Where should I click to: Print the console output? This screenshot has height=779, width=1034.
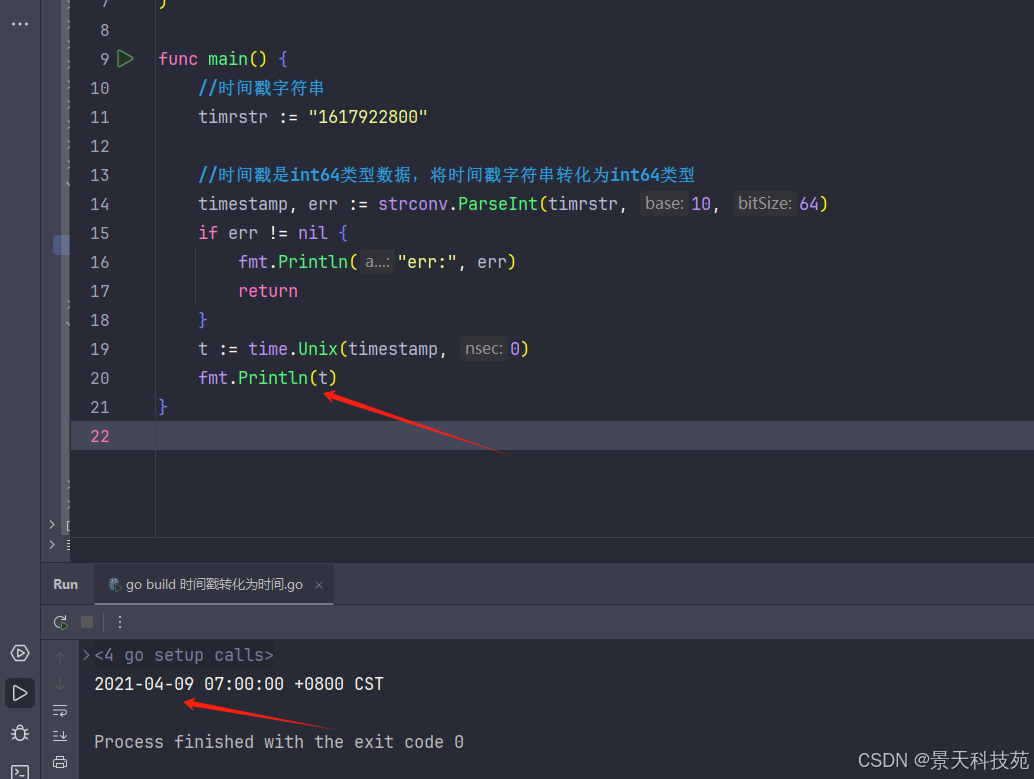pyautogui.click(x=60, y=762)
